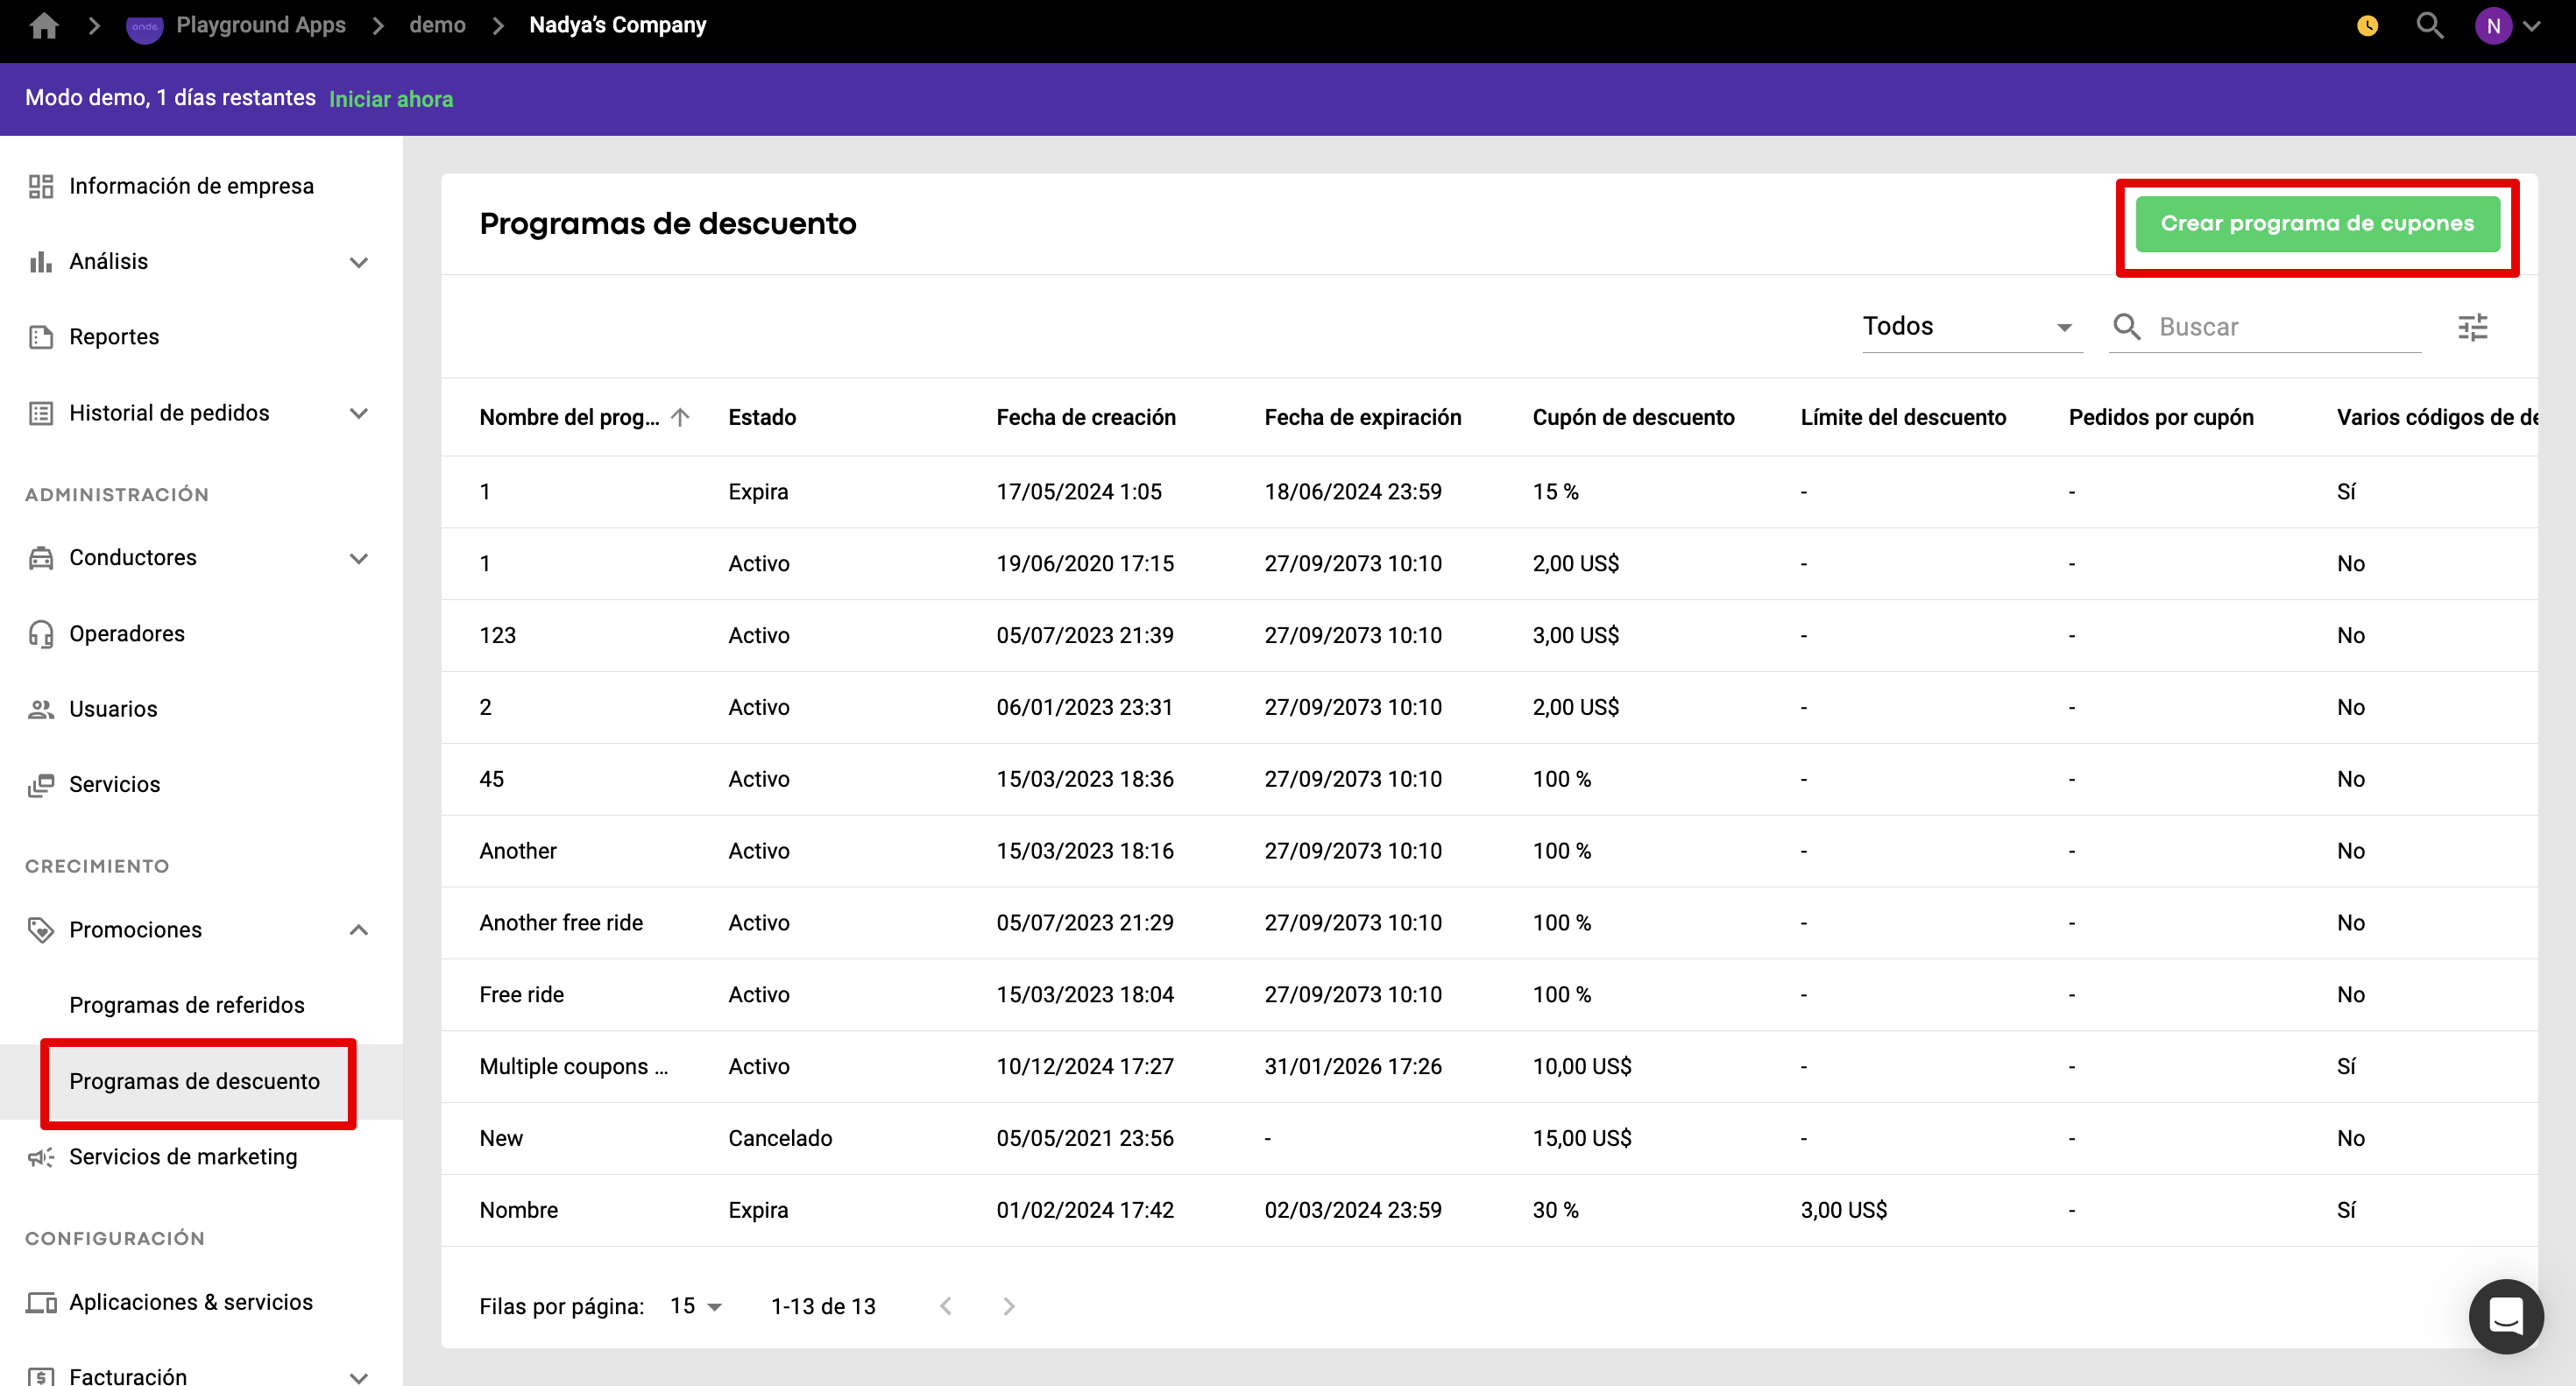Sort by Nombre del programa arrow
The width and height of the screenshot is (2576, 1386).
click(681, 417)
